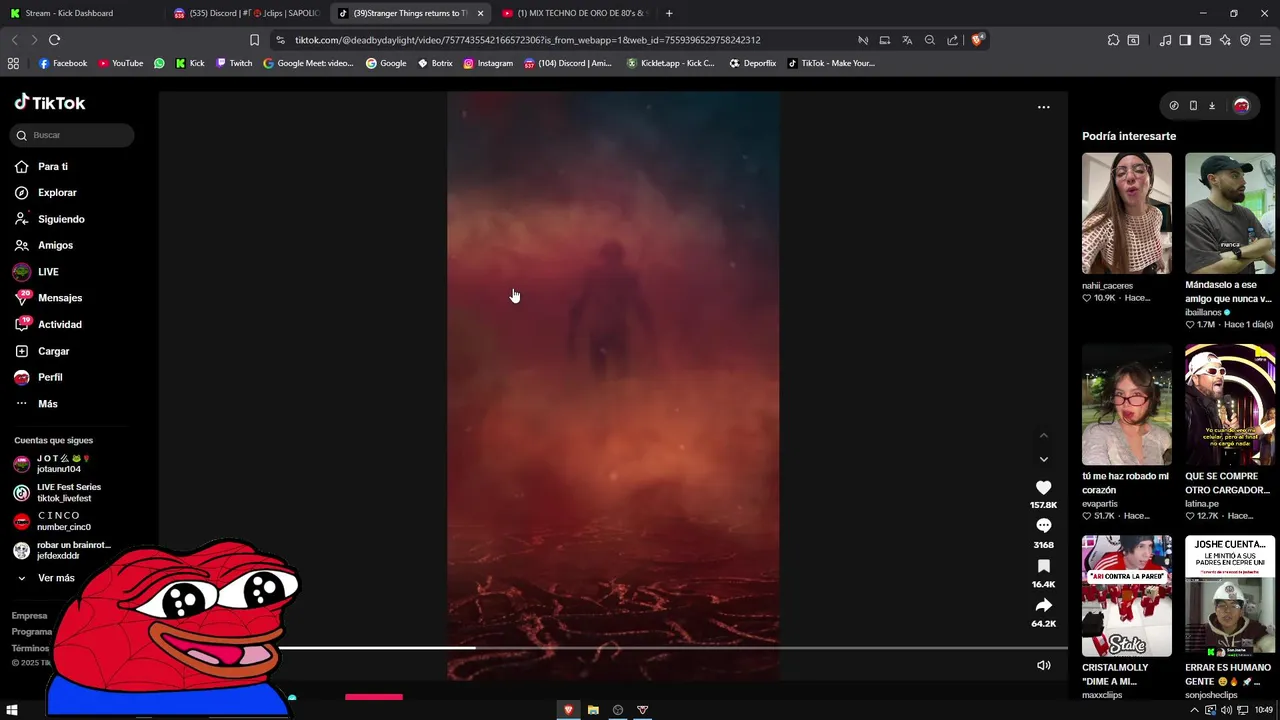Screen dimensions: 1280x720
Task: Go to the previous video with the up arrow
Action: (1043, 435)
